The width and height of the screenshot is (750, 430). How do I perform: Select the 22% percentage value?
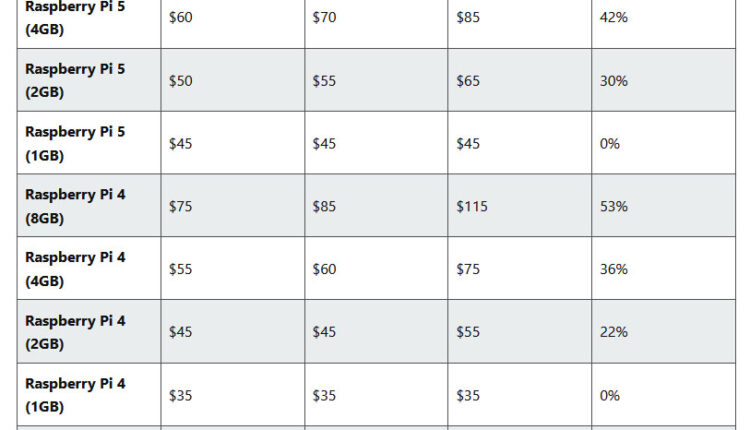coord(614,332)
